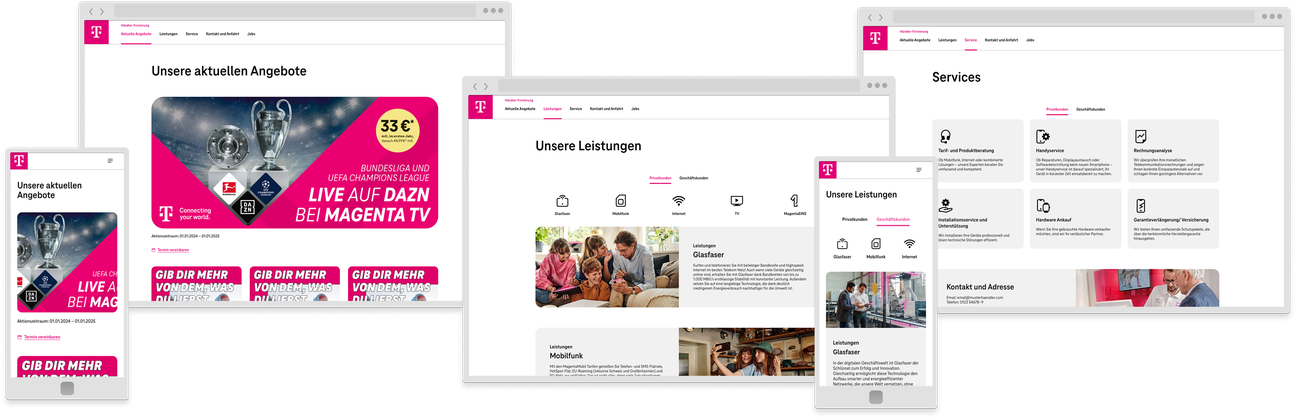Open hamburger menu in Angebote mobile view
The width and height of the screenshot is (1296, 418).
click(110, 161)
